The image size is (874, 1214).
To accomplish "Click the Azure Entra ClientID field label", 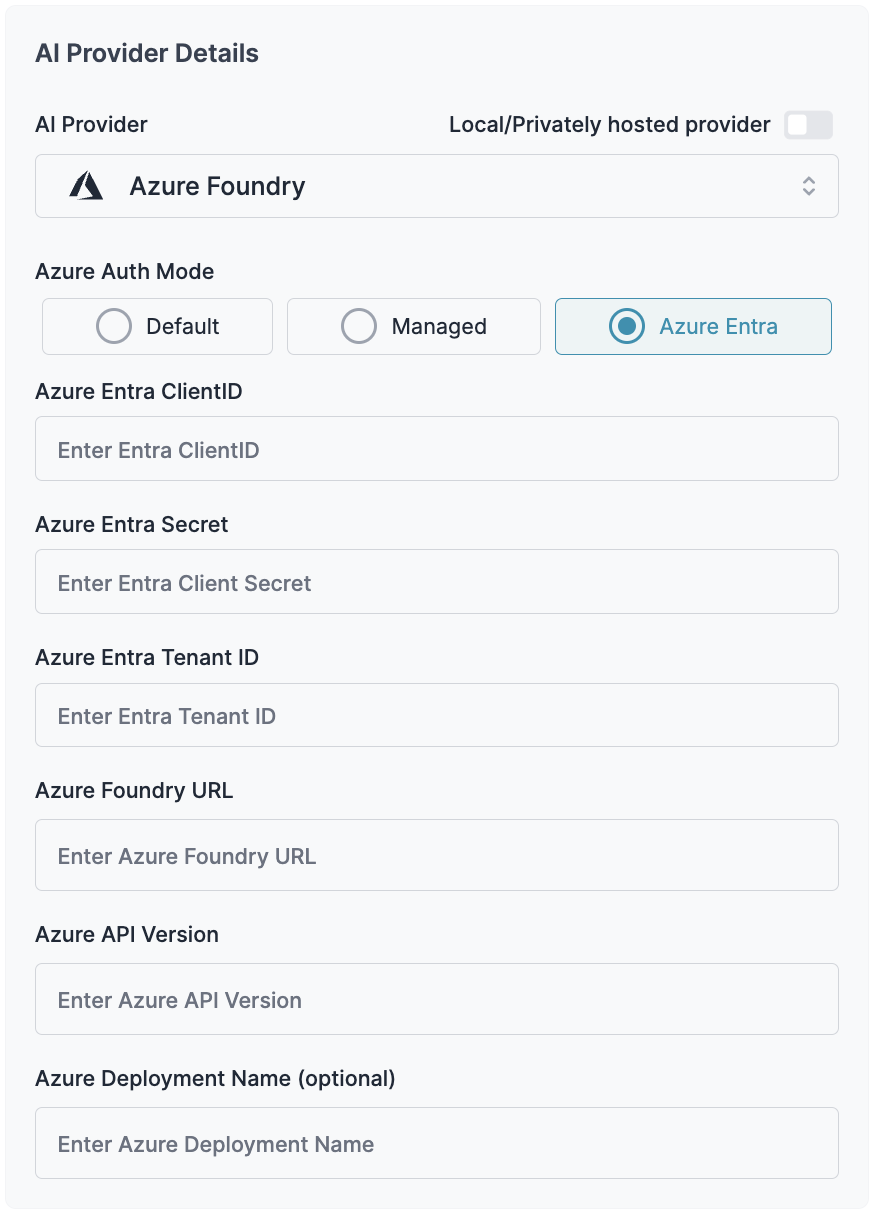I will coord(138,391).
